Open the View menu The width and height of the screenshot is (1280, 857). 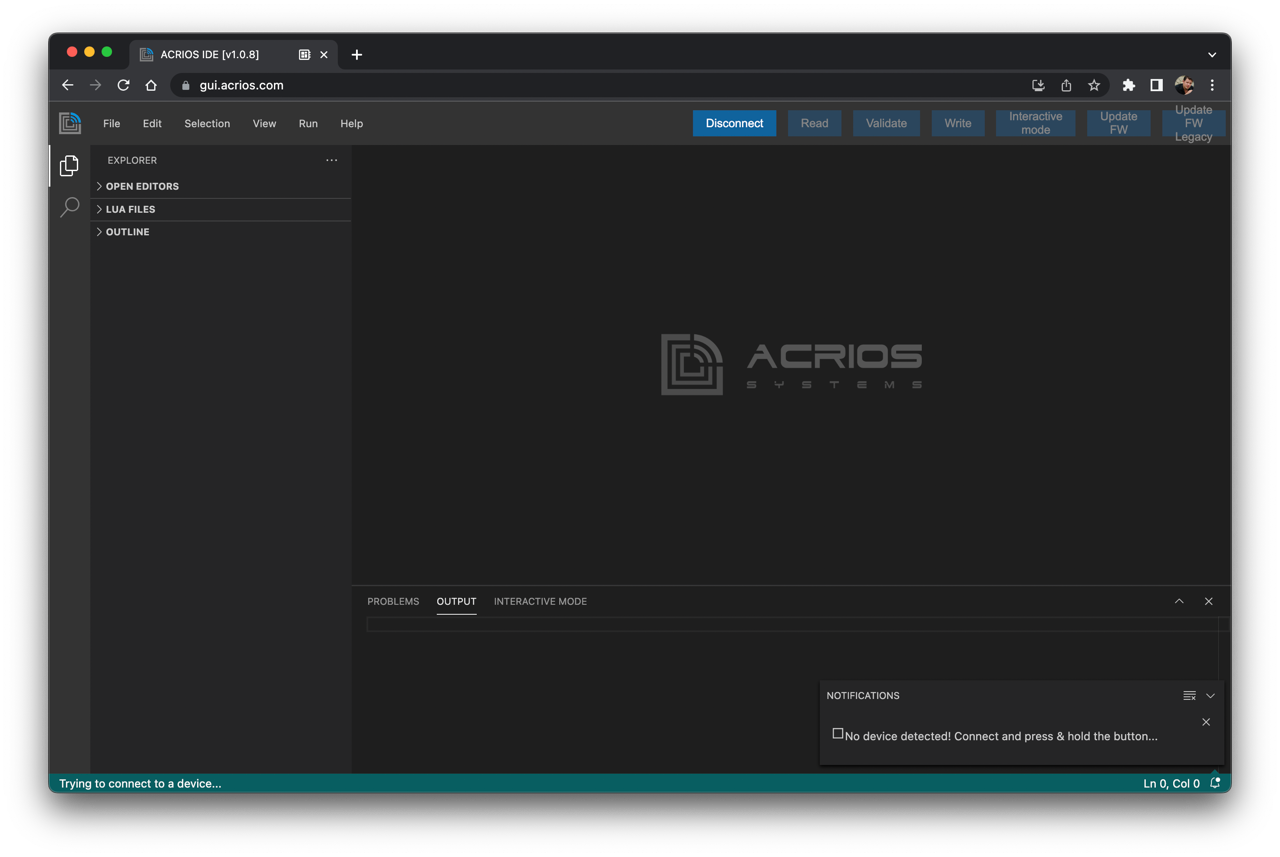(x=264, y=124)
